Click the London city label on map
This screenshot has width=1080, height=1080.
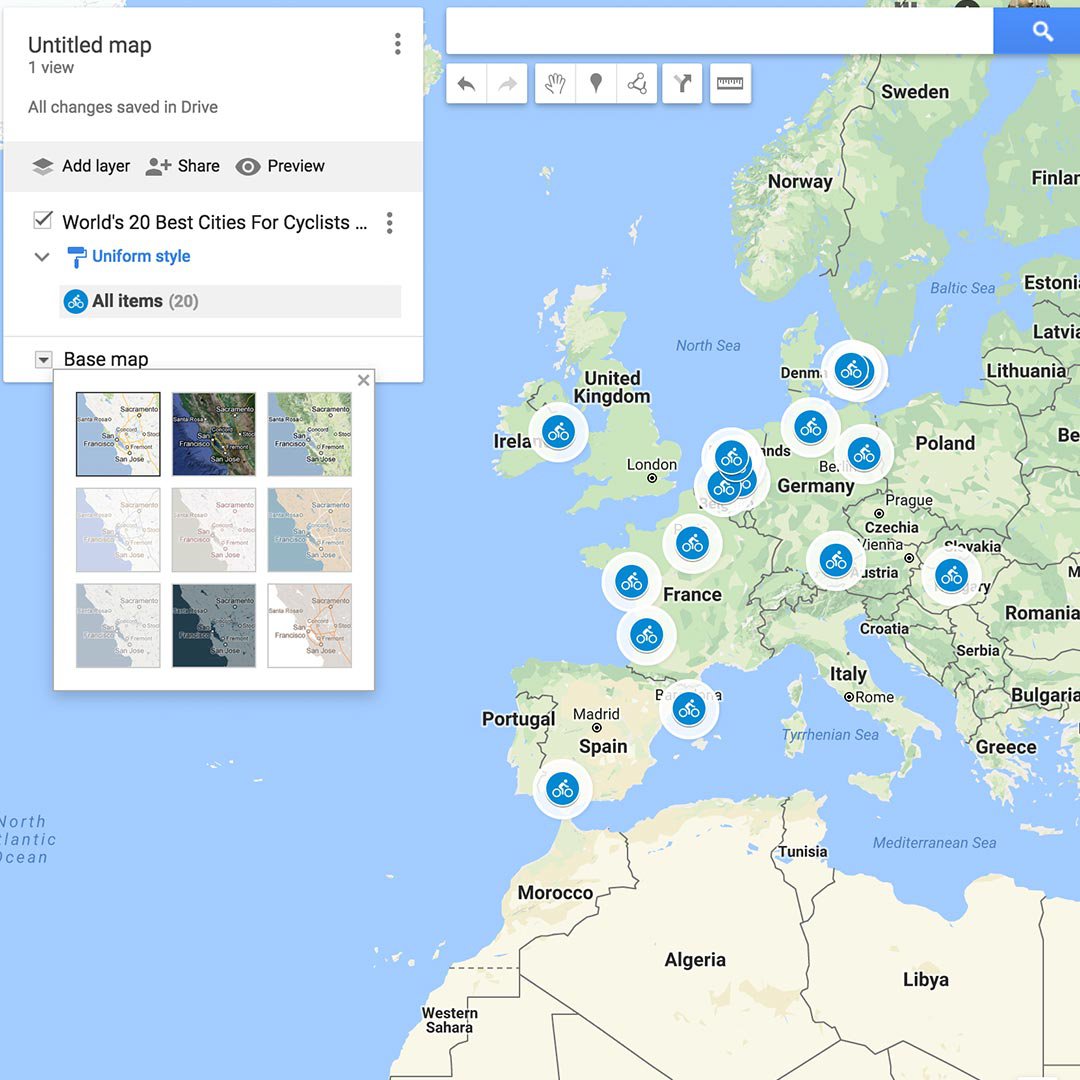click(652, 465)
